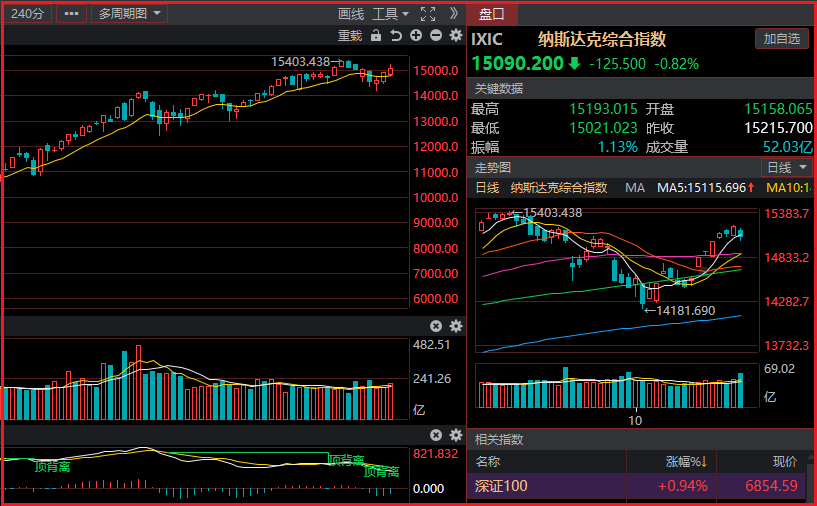Image resolution: width=817 pixels, height=506 pixels.
Task: Click the undo arrow icon
Action: pyautogui.click(x=396, y=35)
